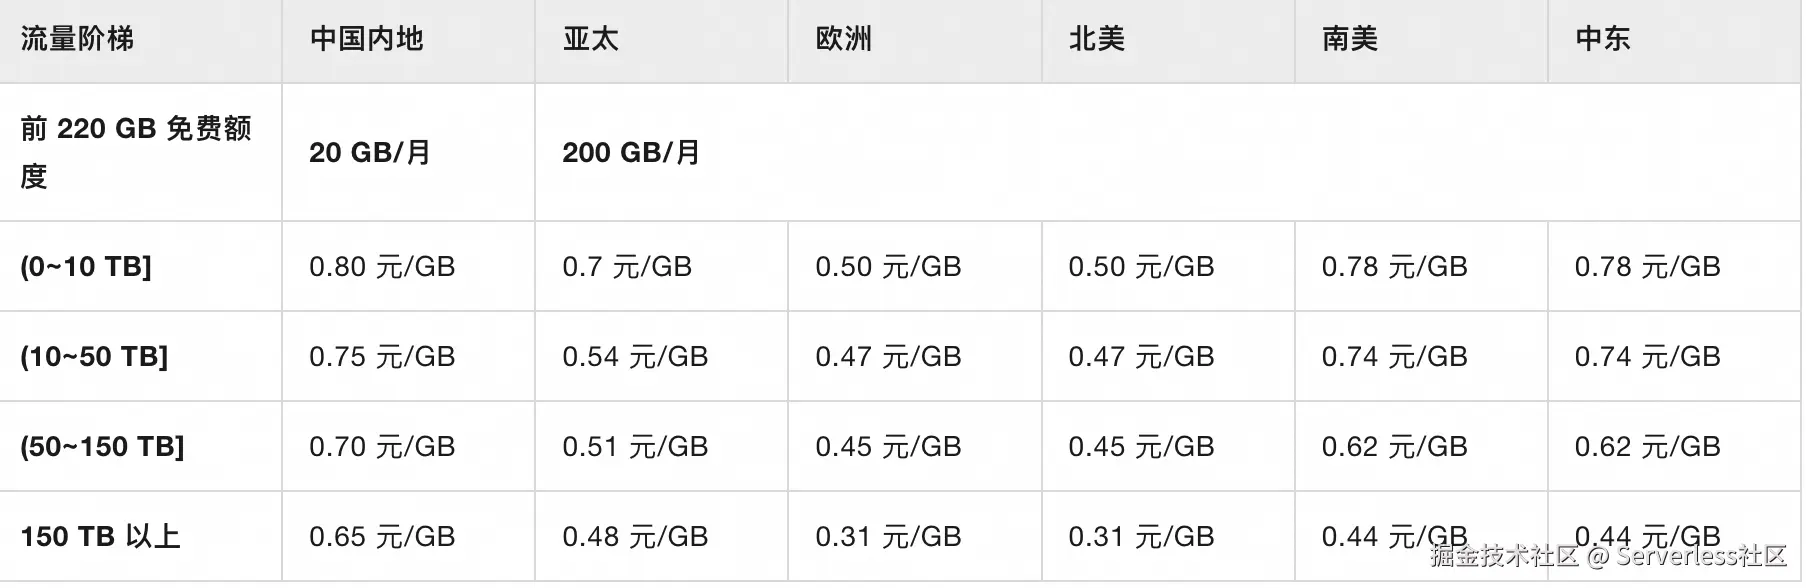
Task: Click the 前 220 GB 免费额度 row label
Action: 135,152
